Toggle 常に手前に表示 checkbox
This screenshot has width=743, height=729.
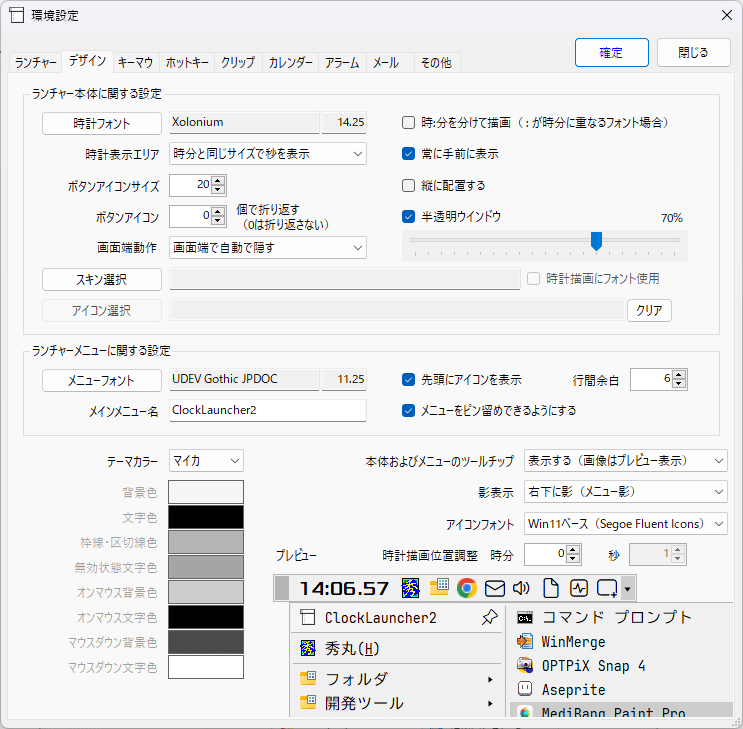click(x=408, y=154)
